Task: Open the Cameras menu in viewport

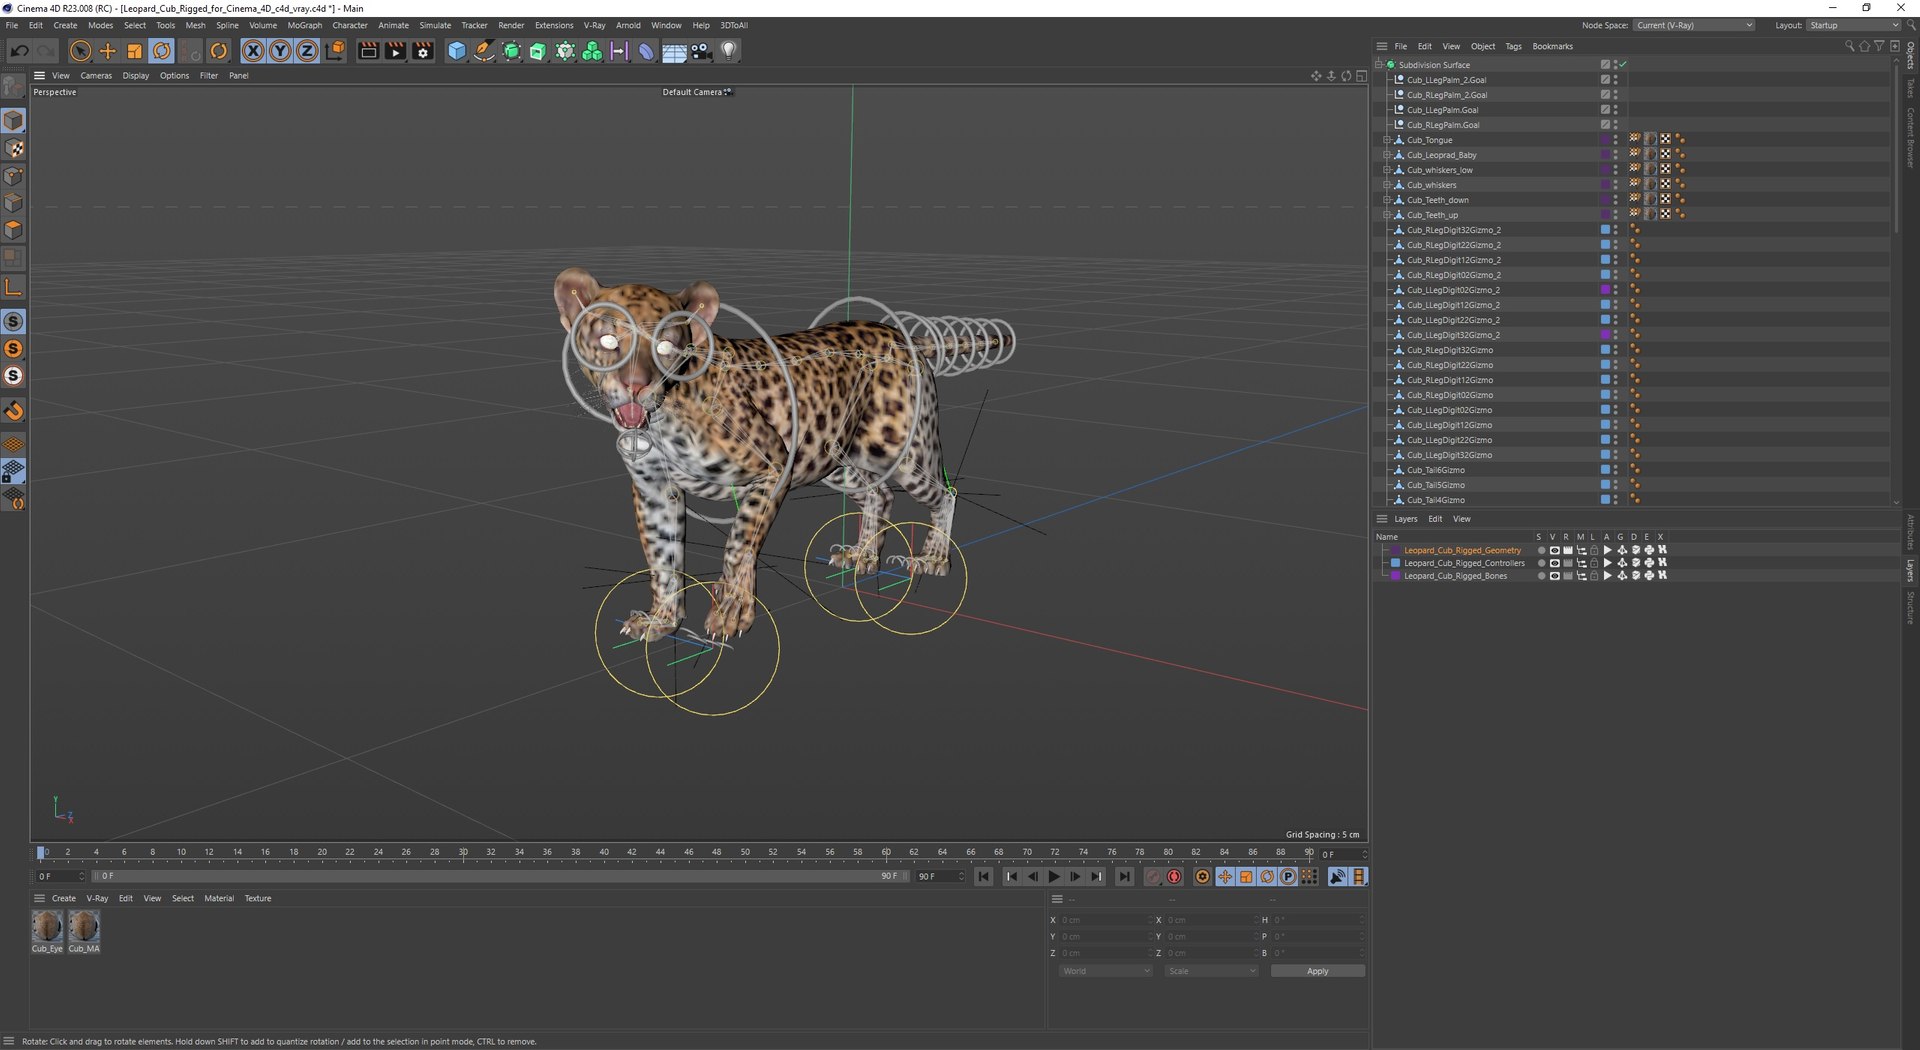Action: click(96, 76)
